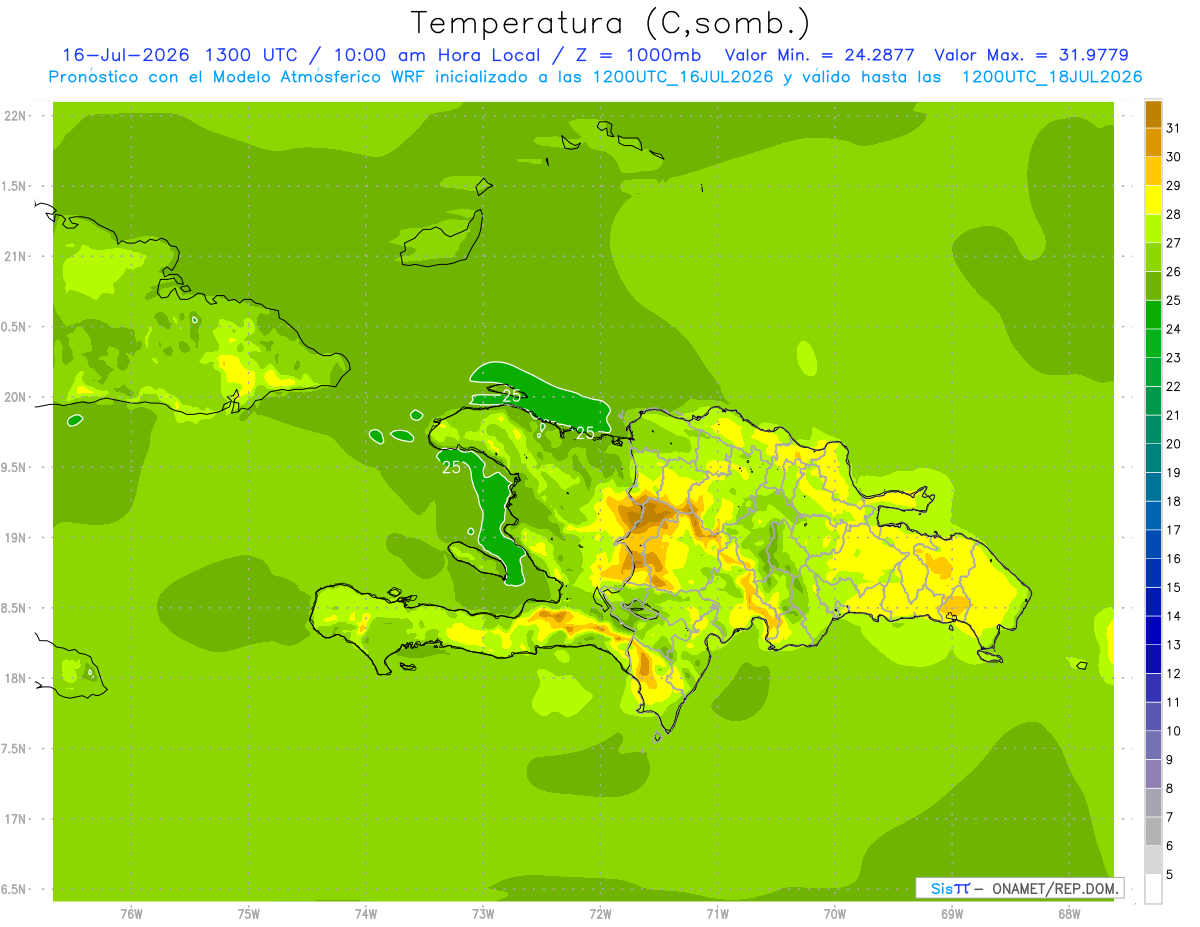Click legend value 29
The height and width of the screenshot is (927, 1200).
(1174, 186)
